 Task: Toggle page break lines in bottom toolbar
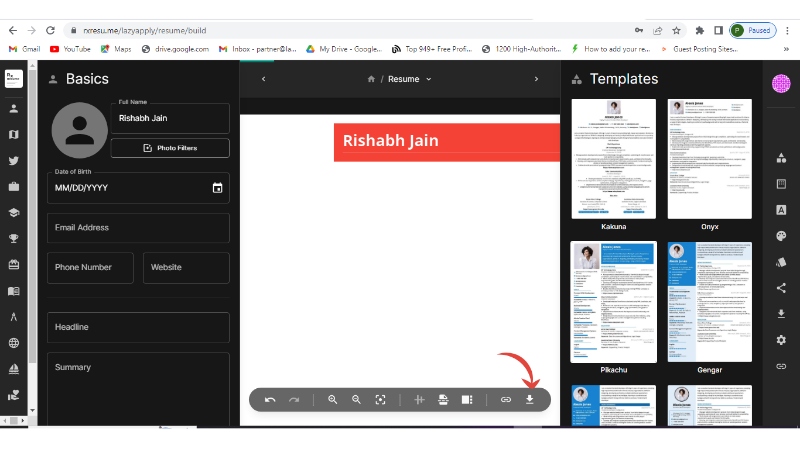pyautogui.click(x=419, y=400)
